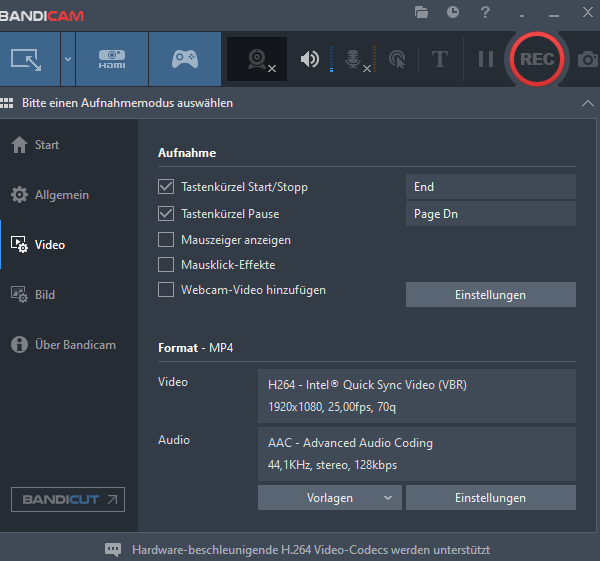Viewport: 600px width, 561px height.
Task: Click the End hotkey field
Action: [x=491, y=187]
